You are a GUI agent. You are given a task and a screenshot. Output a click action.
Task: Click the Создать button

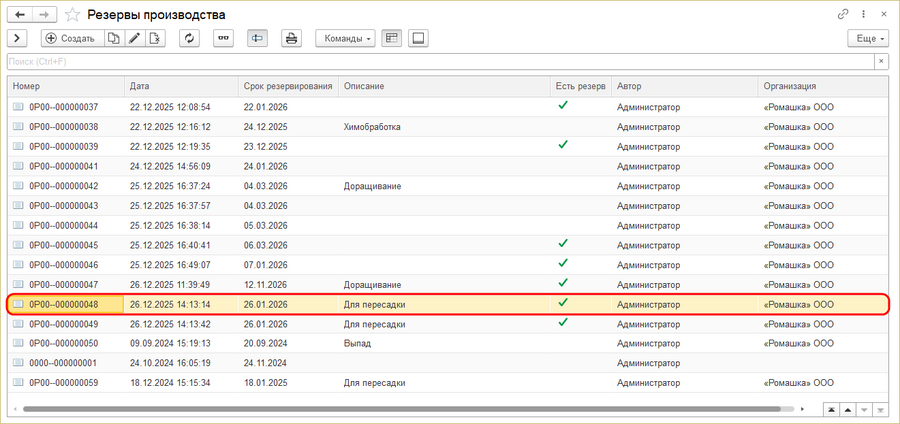70,38
